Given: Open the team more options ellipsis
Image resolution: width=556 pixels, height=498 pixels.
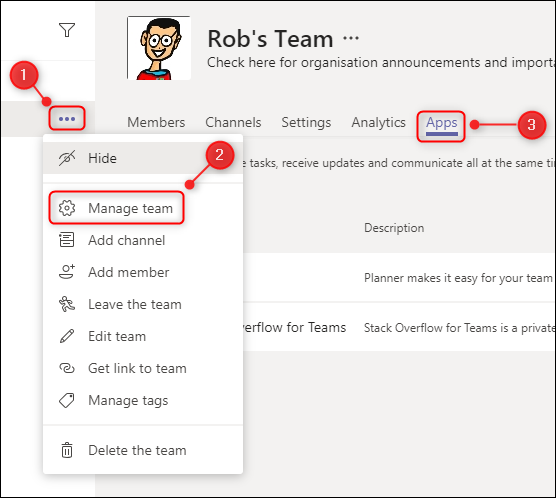Looking at the screenshot, I should 67,119.
